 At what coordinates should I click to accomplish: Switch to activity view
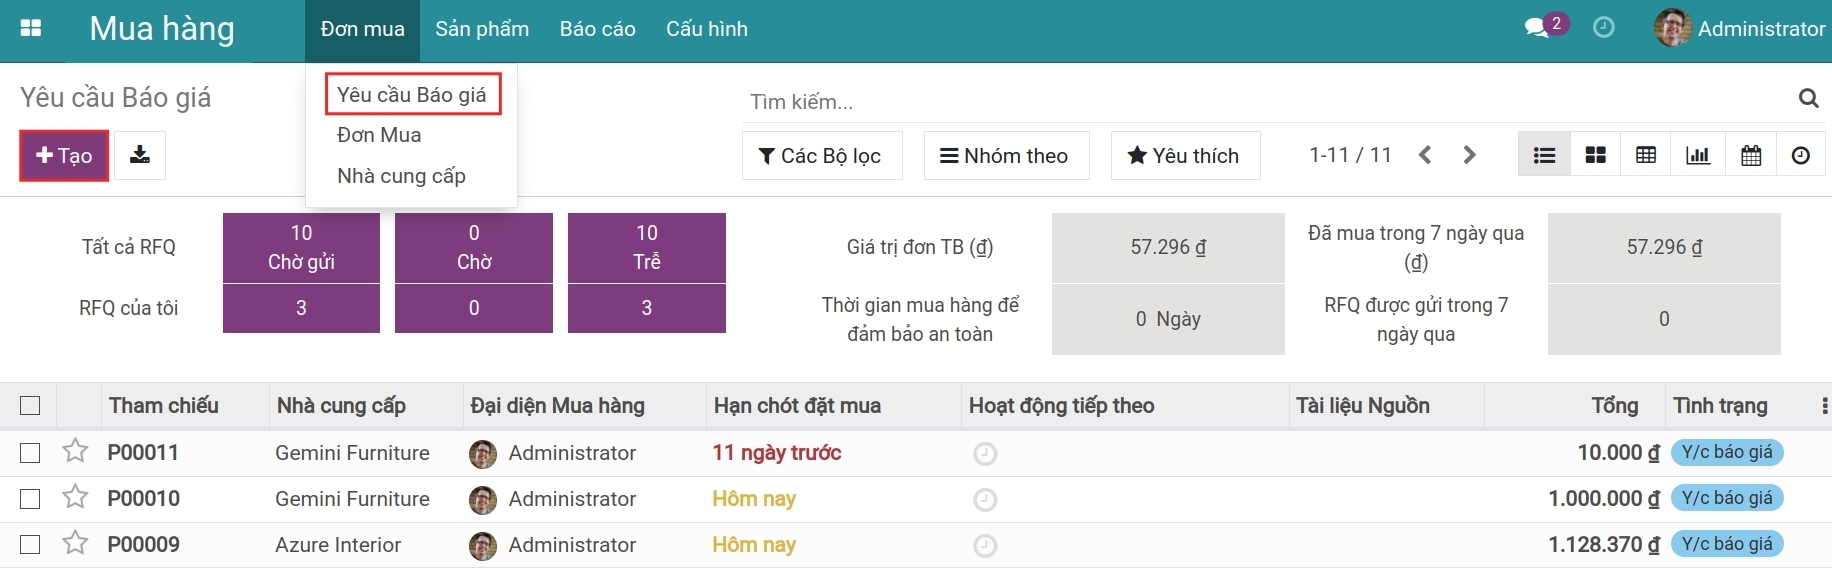[1801, 155]
